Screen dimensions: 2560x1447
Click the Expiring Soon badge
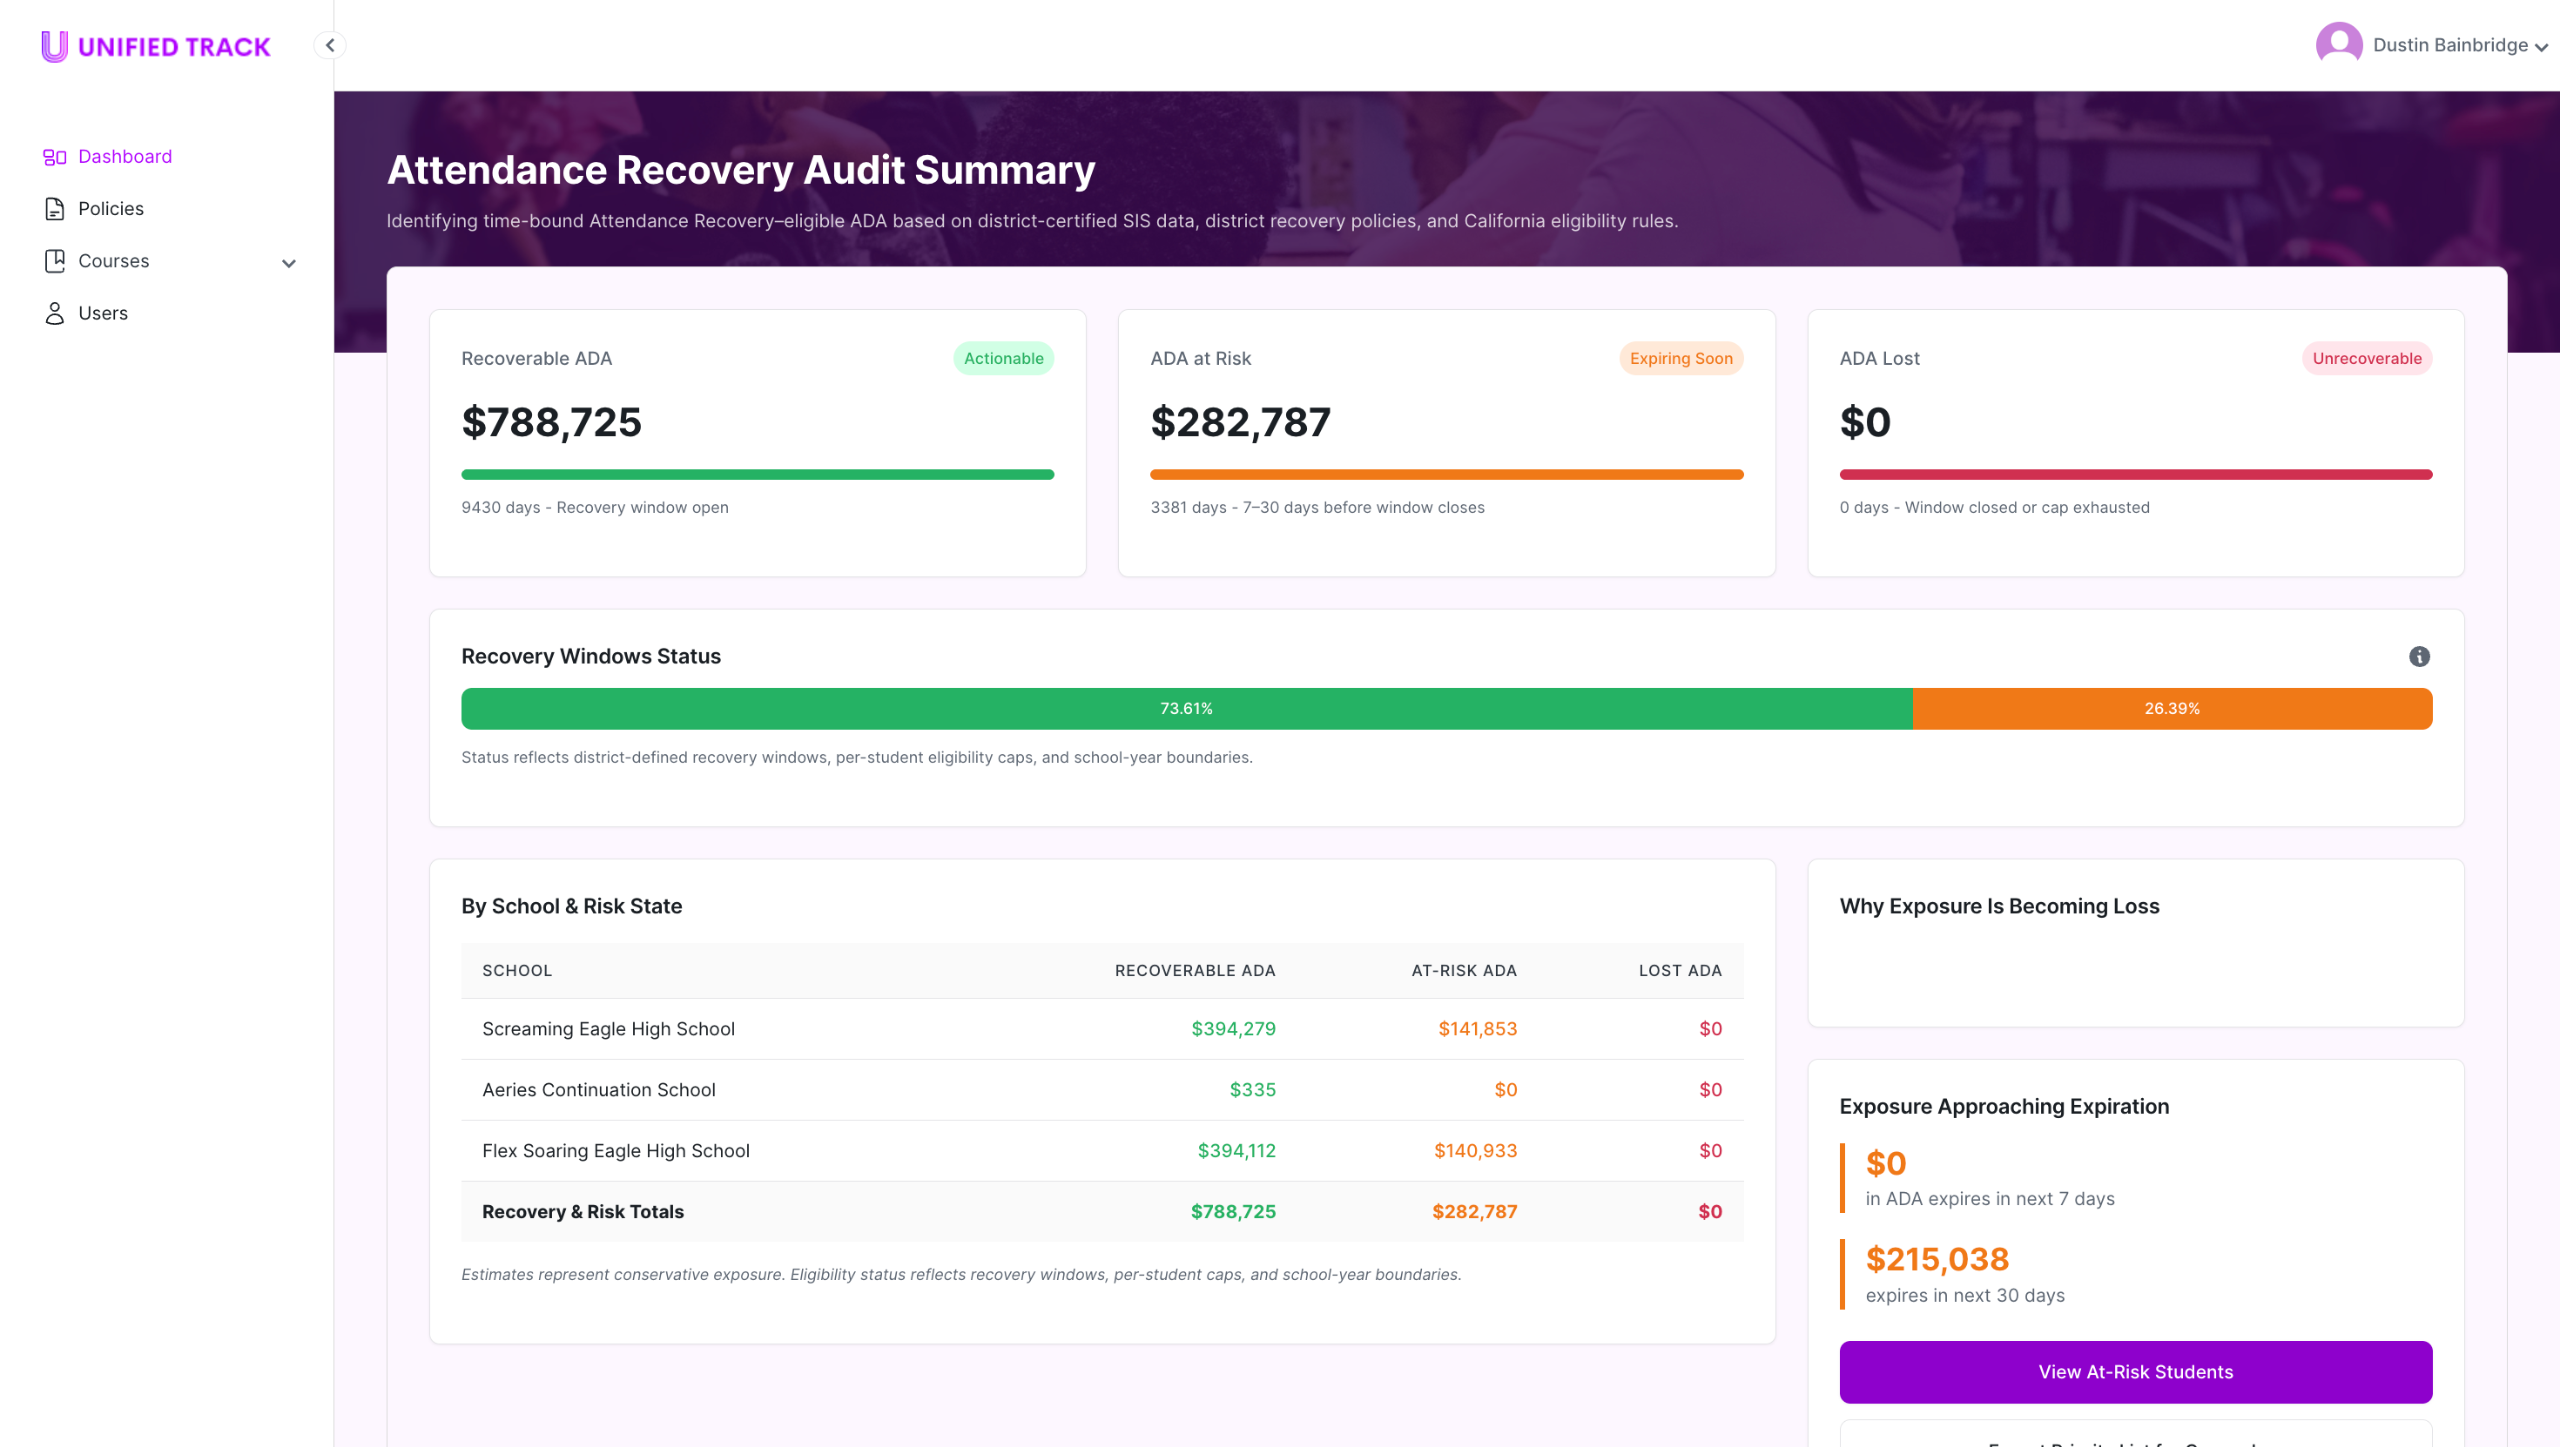[x=1680, y=358]
